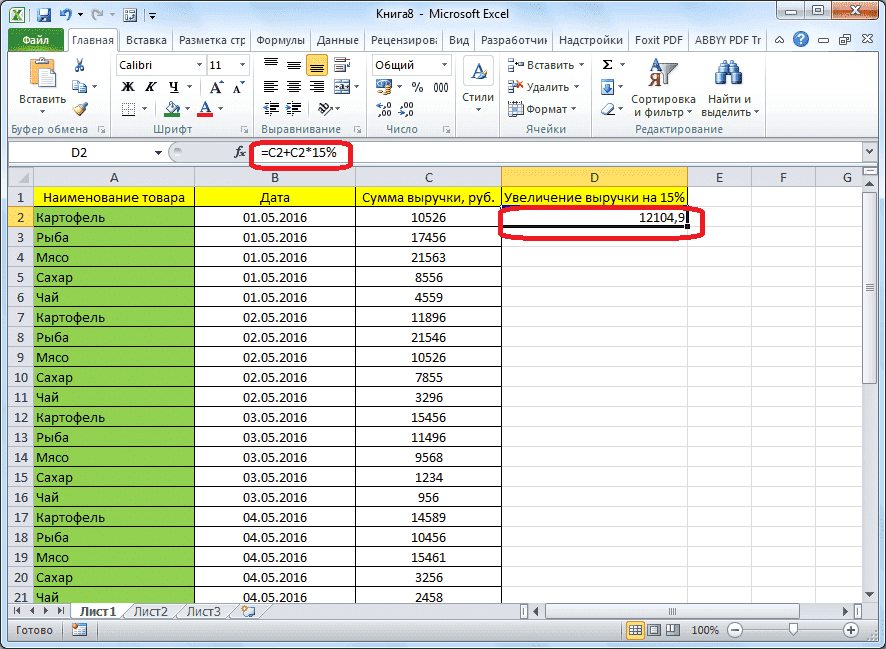Screen dimensions: 886x649
Task: Toggle bold formatting (Ж)
Action: pyautogui.click(x=127, y=87)
